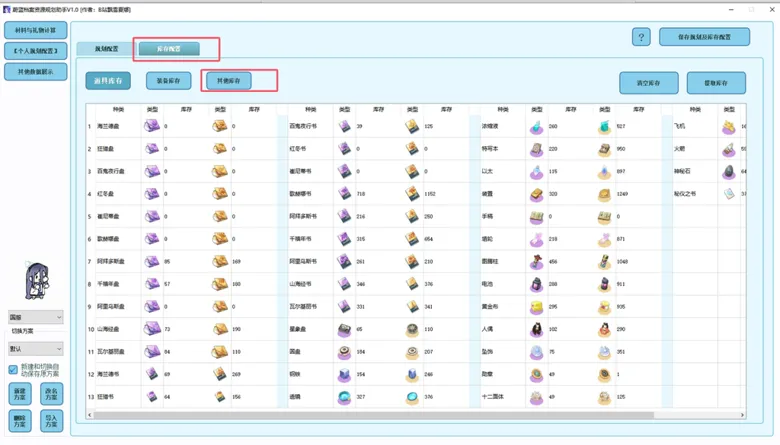780x445 pixels.
Task: Select the 山海经盘 row label
Action: (x=107, y=329)
